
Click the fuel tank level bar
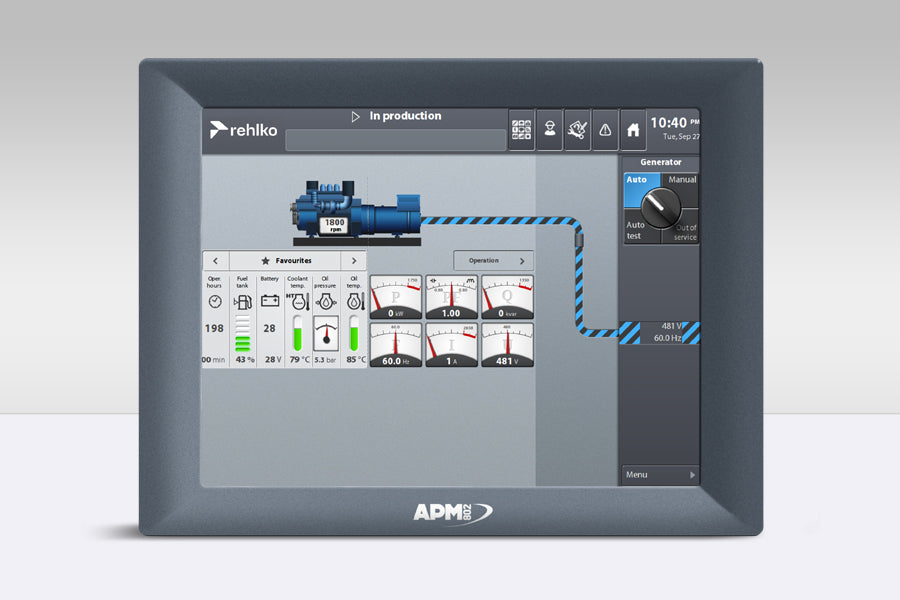(242, 335)
